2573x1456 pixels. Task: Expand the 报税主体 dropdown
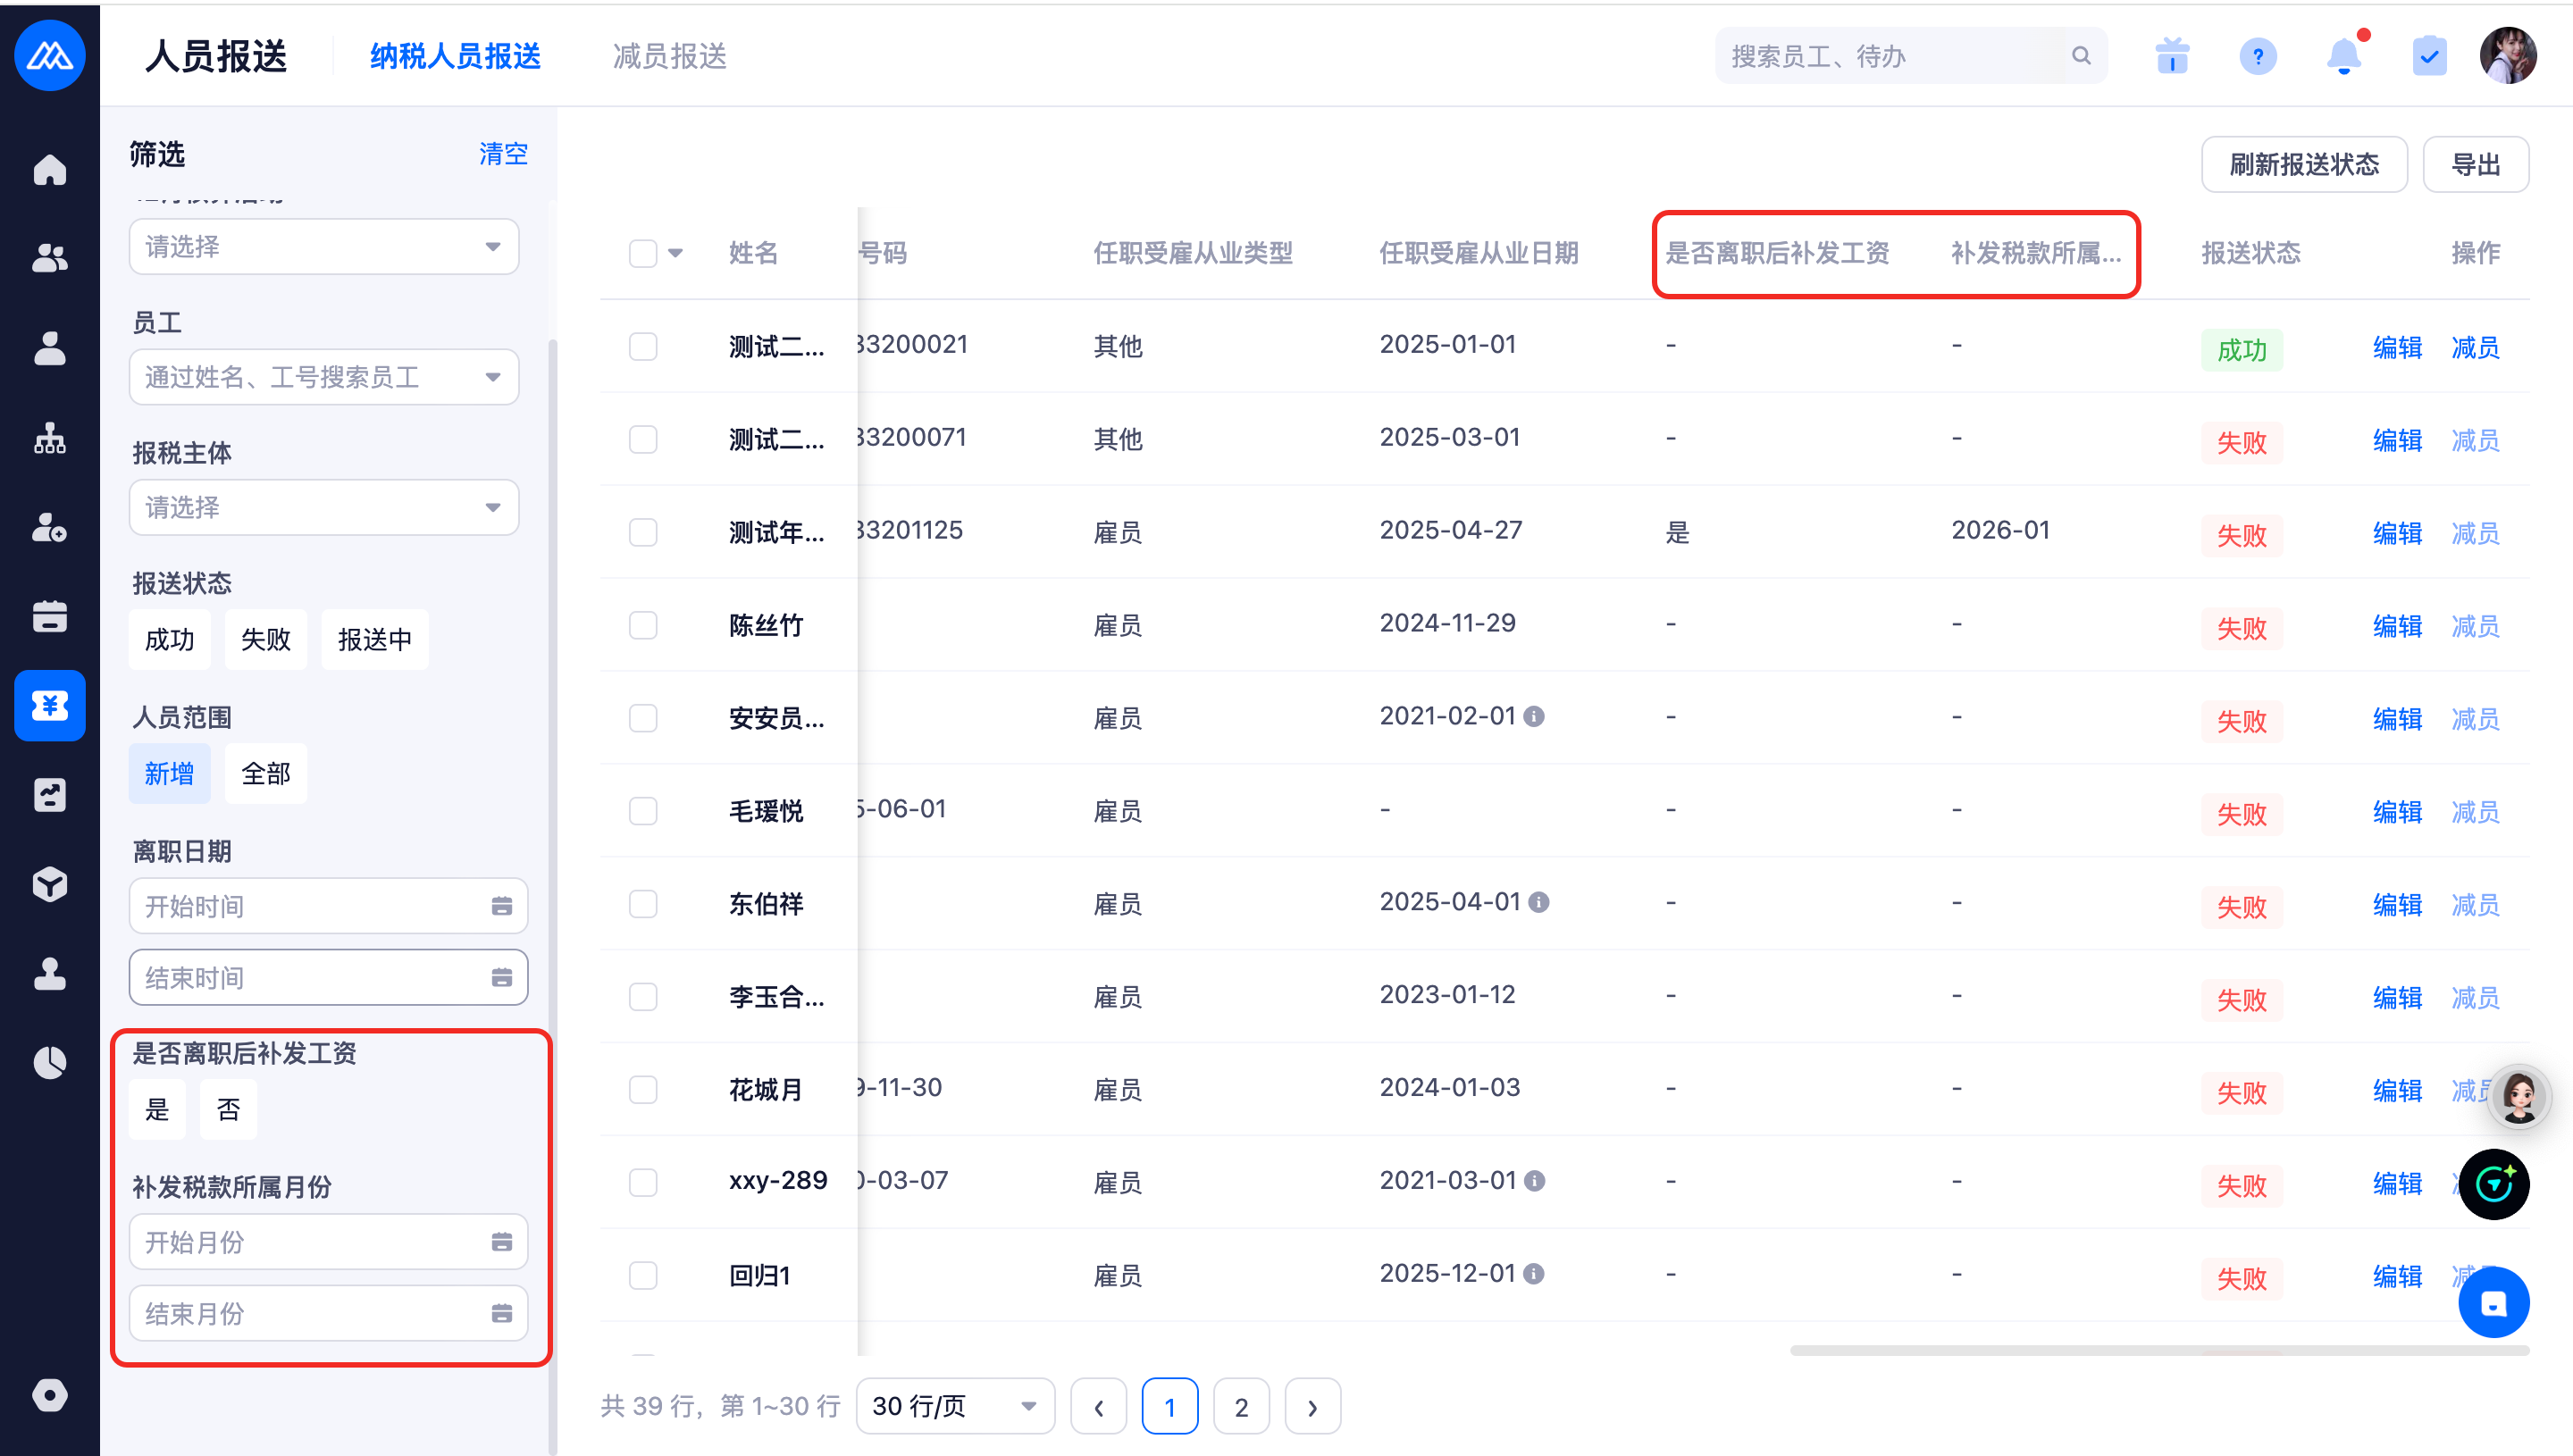323,507
